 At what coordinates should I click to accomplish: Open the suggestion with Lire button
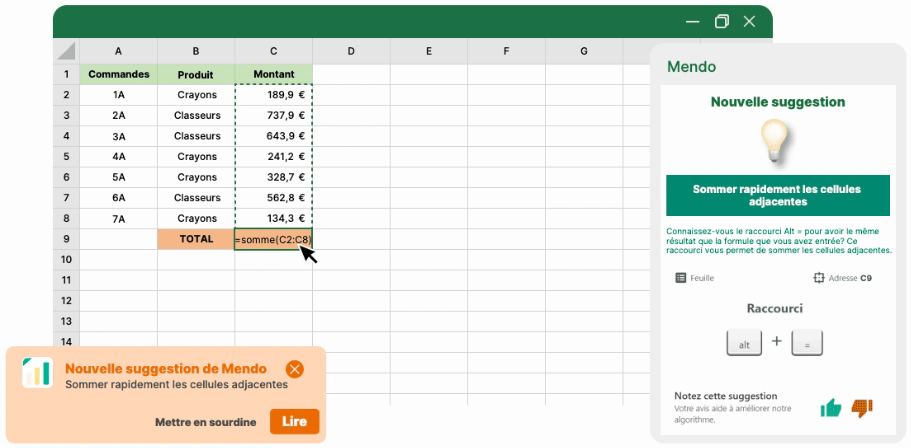[x=295, y=422]
